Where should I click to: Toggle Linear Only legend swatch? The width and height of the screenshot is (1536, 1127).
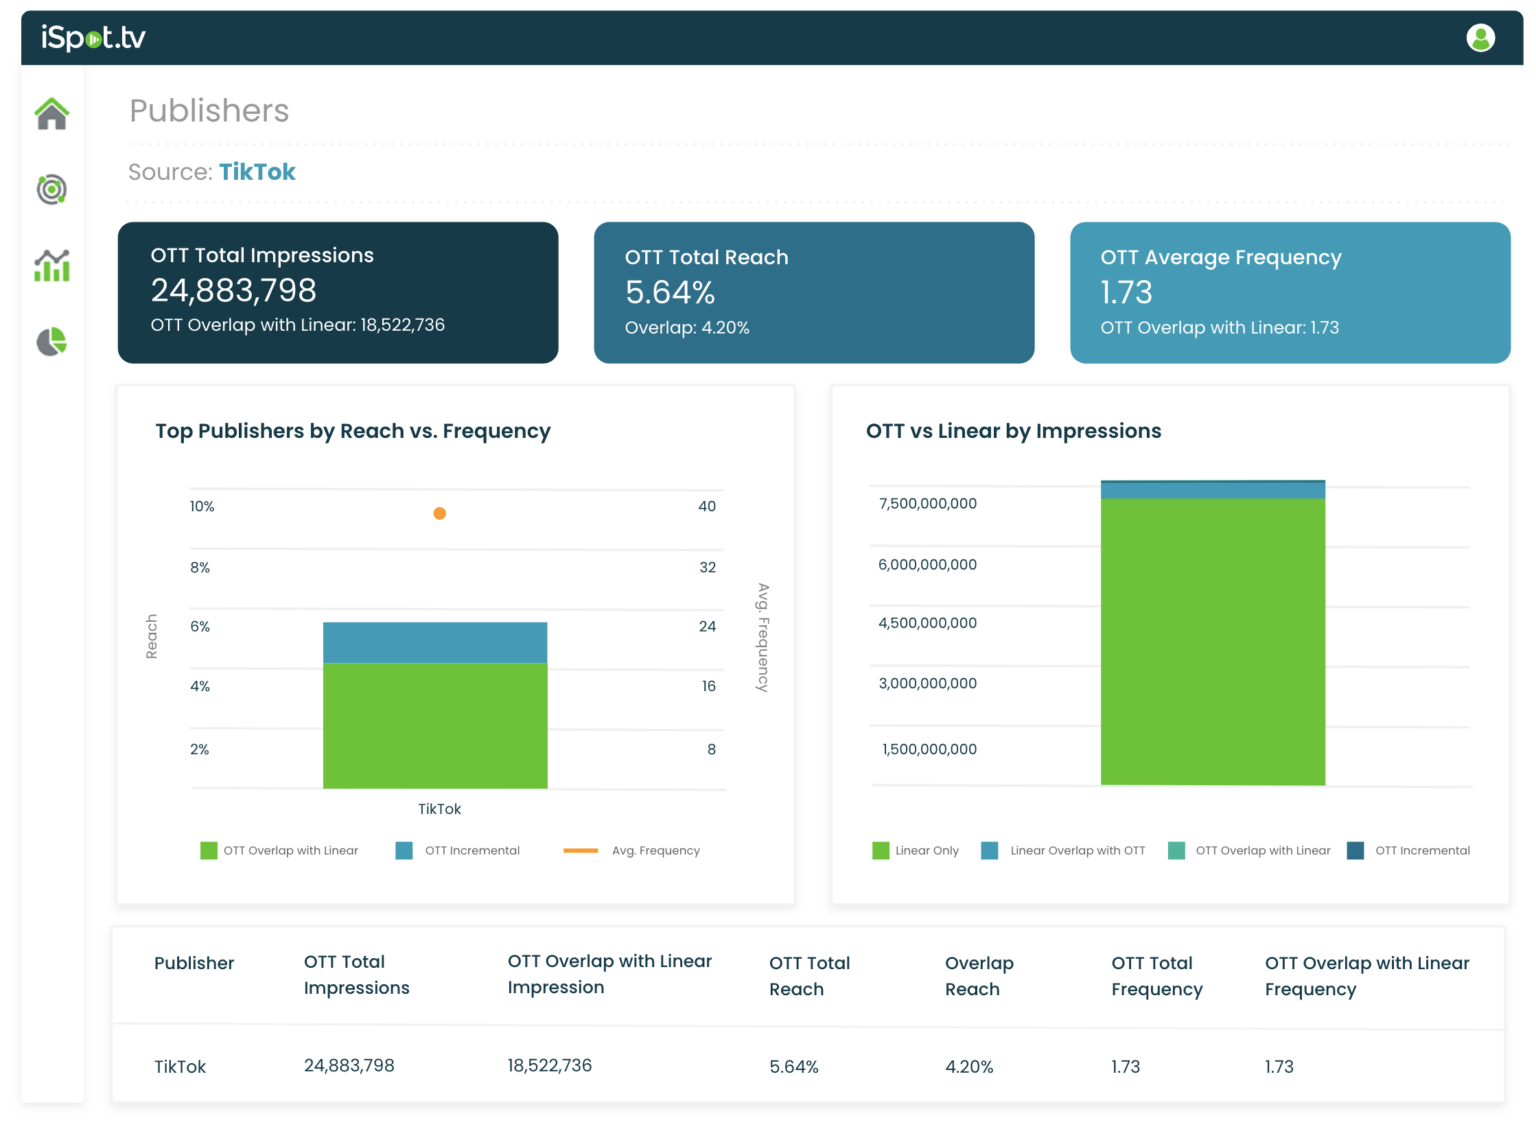pos(880,851)
